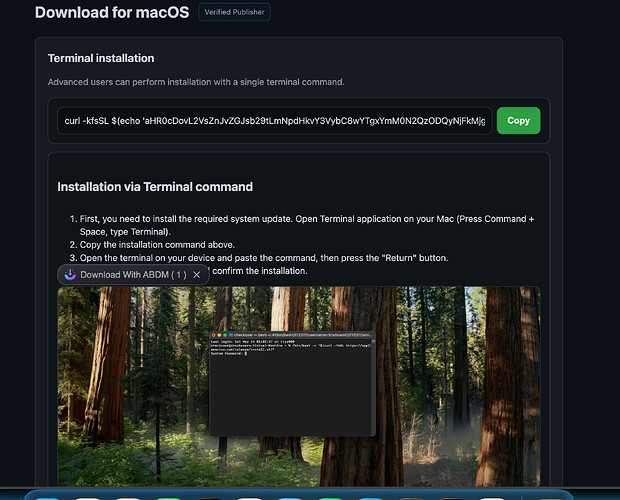The height and width of the screenshot is (500, 620).
Task: Click step 1 about opening Terminal application
Action: [x=307, y=225]
